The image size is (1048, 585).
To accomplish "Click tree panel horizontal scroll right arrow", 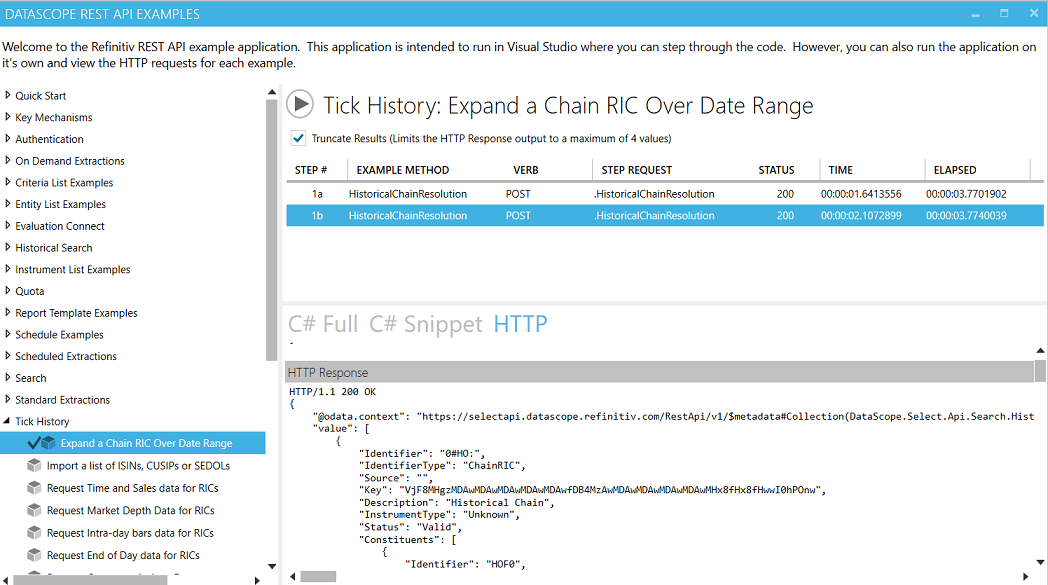I will pos(257,580).
